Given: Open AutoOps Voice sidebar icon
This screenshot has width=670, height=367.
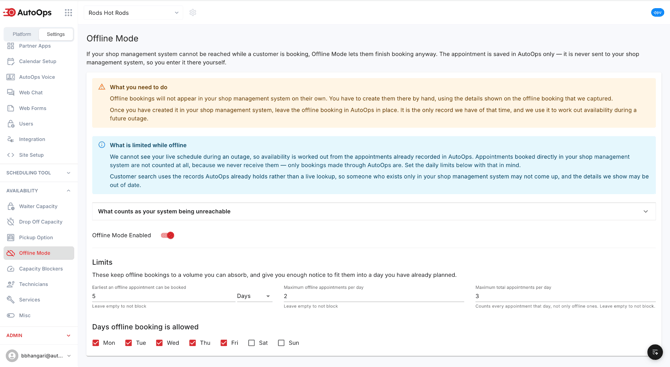Looking at the screenshot, I should tap(11, 77).
